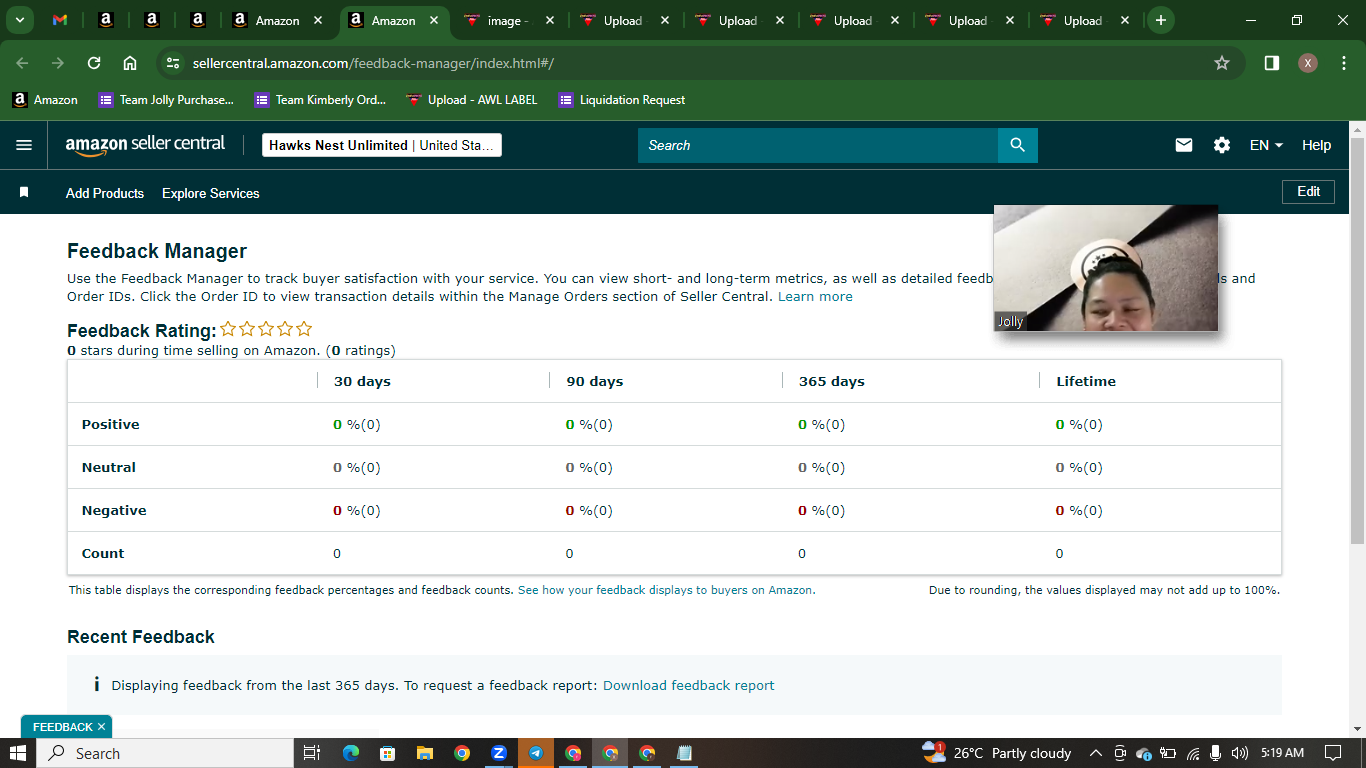
Task: Open the Windows Start menu
Action: (18, 753)
